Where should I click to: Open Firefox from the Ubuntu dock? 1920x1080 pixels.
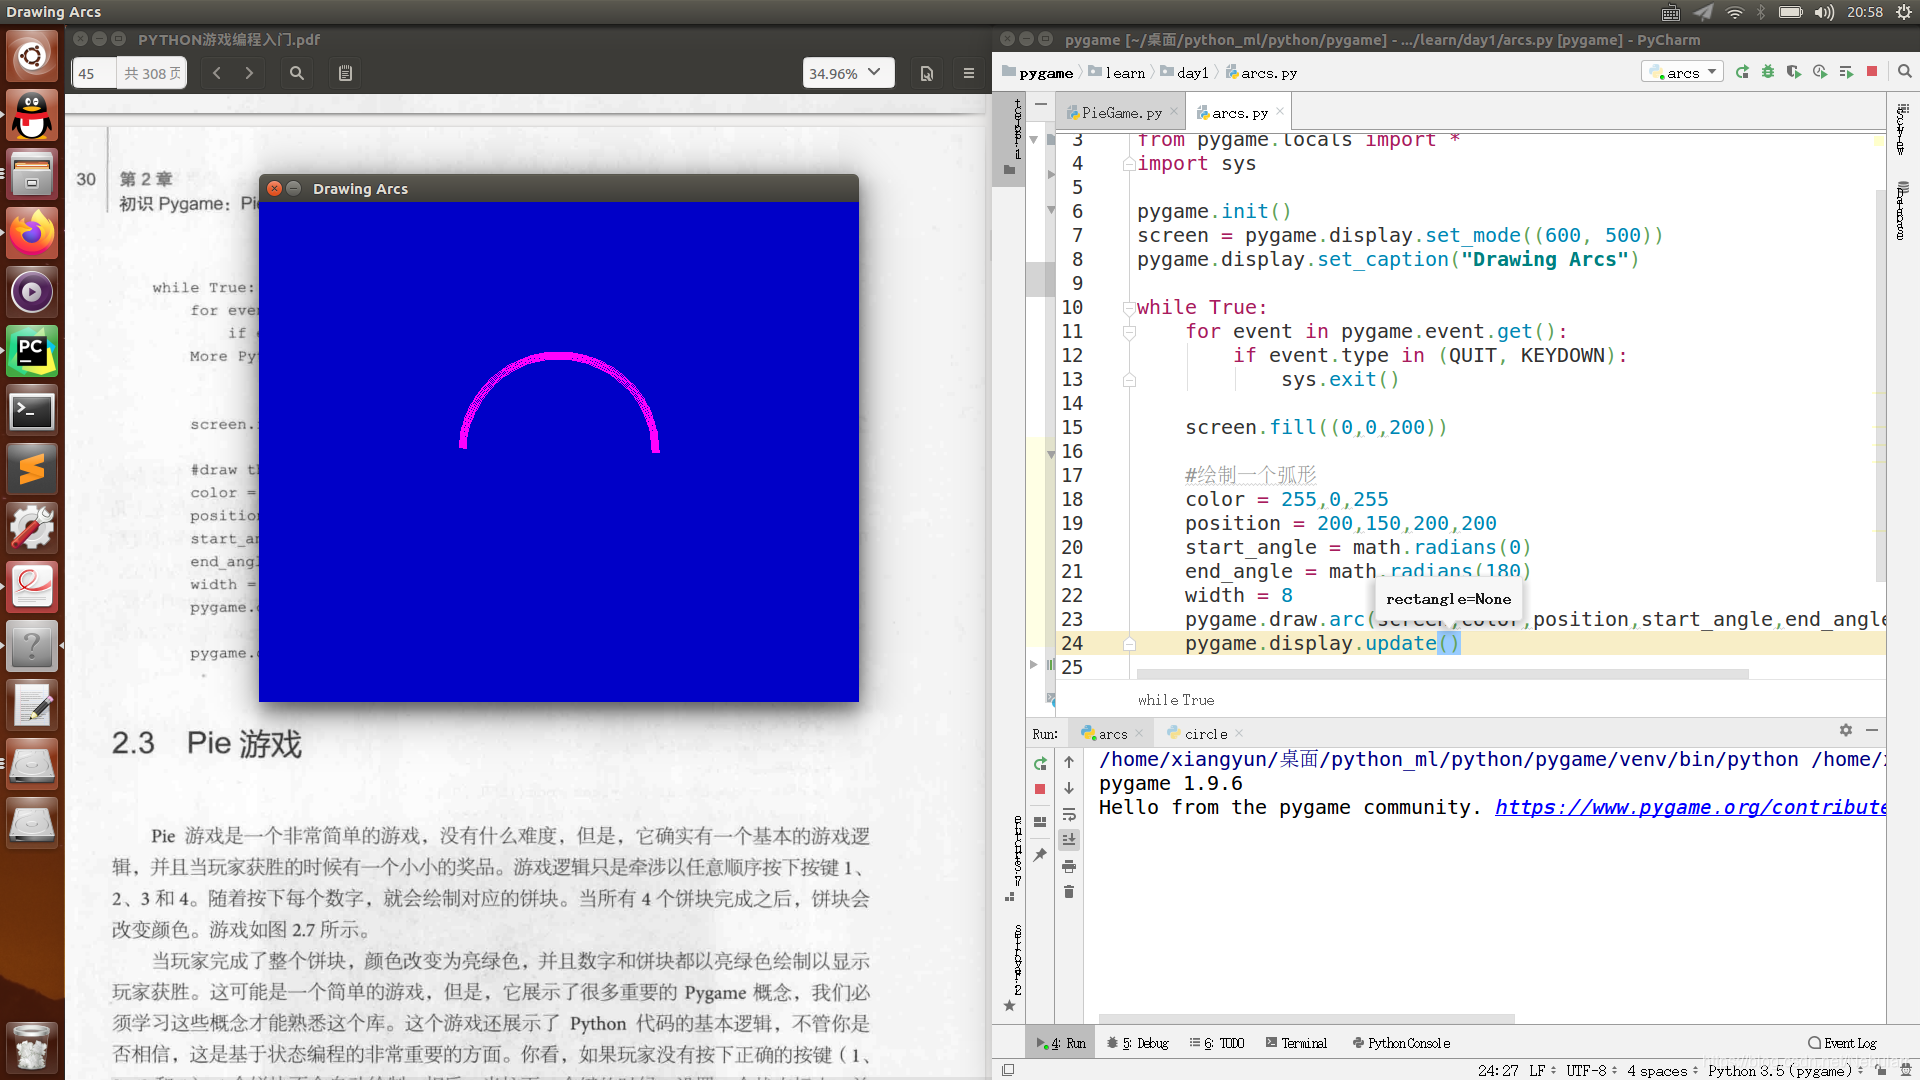pyautogui.click(x=32, y=233)
